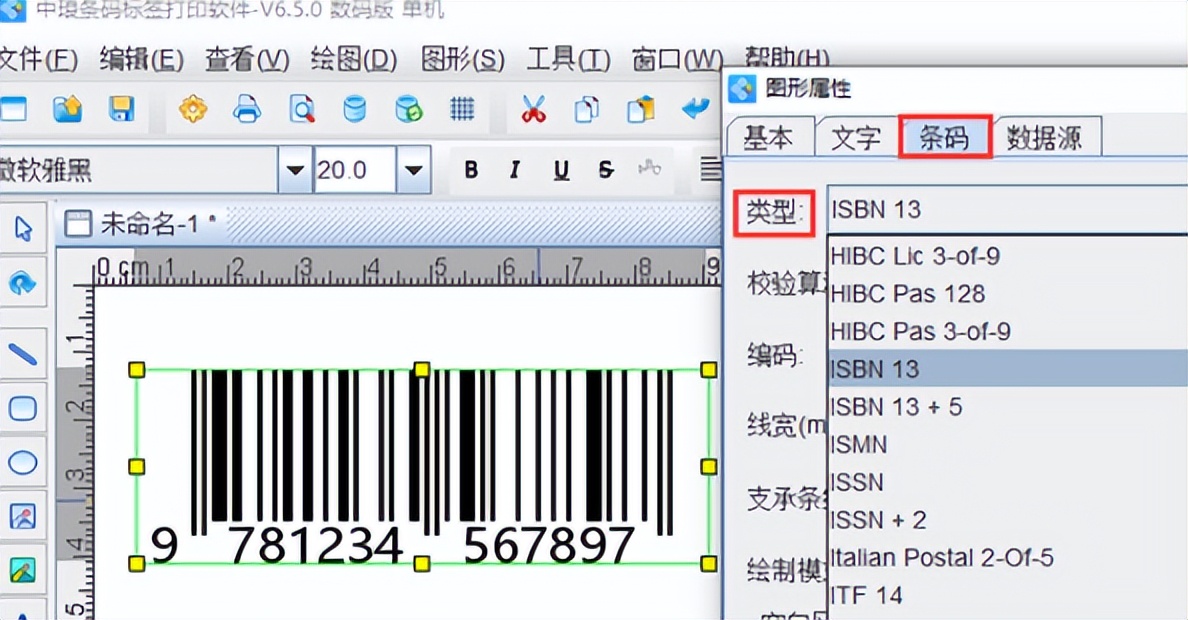Choose HIBC Pas 3-of-9 from the list
The height and width of the screenshot is (620, 1188).
pos(1008,331)
